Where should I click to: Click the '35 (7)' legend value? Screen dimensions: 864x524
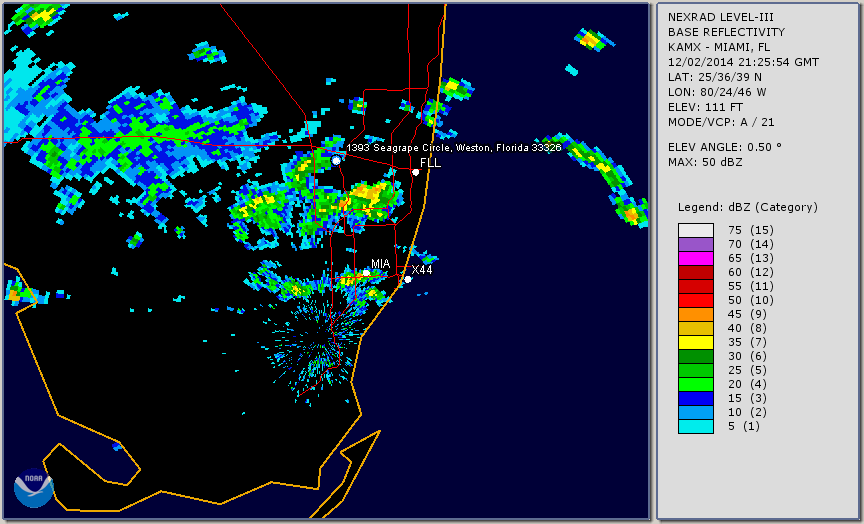(747, 342)
